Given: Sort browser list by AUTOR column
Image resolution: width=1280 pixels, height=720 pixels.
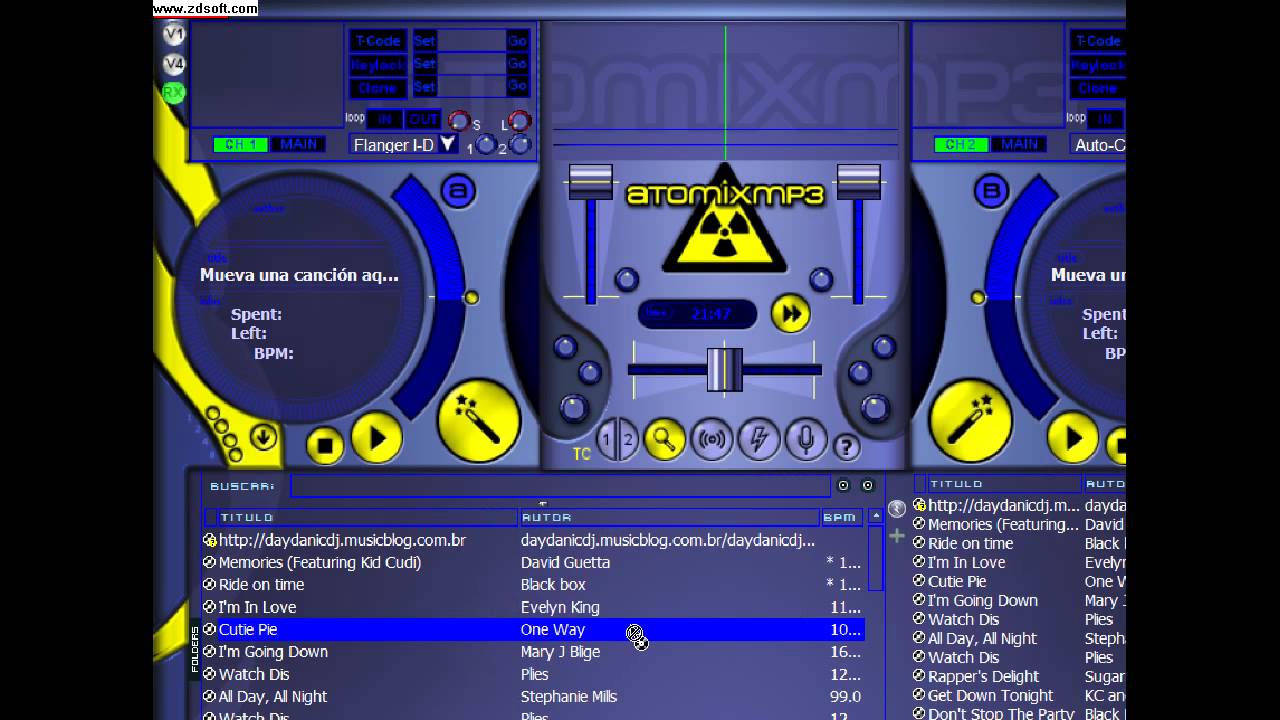Looking at the screenshot, I should 669,517.
